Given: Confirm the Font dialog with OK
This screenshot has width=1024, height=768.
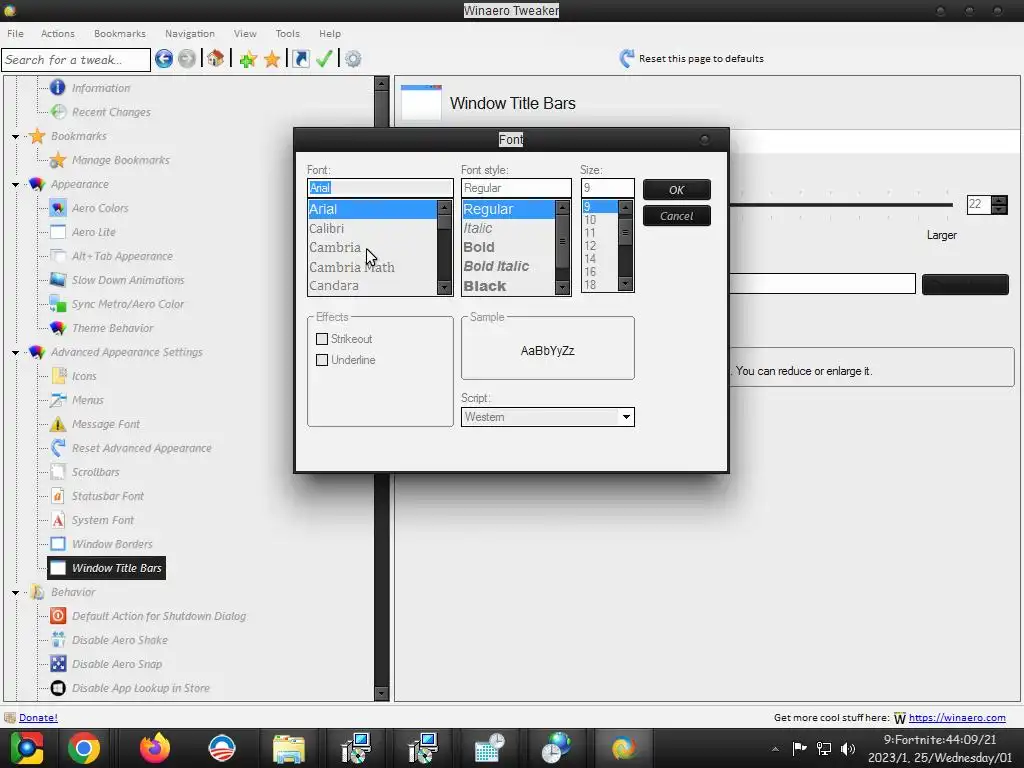Looking at the screenshot, I should click(x=677, y=190).
